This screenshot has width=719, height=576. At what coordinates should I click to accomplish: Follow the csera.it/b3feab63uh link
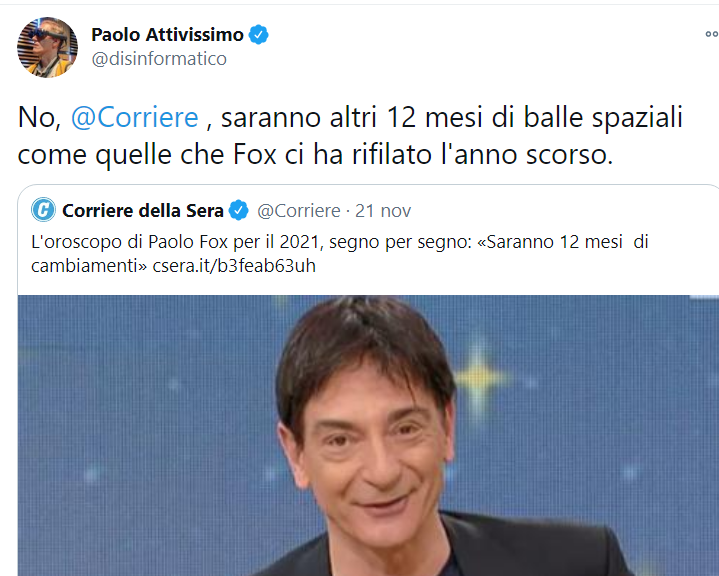click(x=234, y=266)
